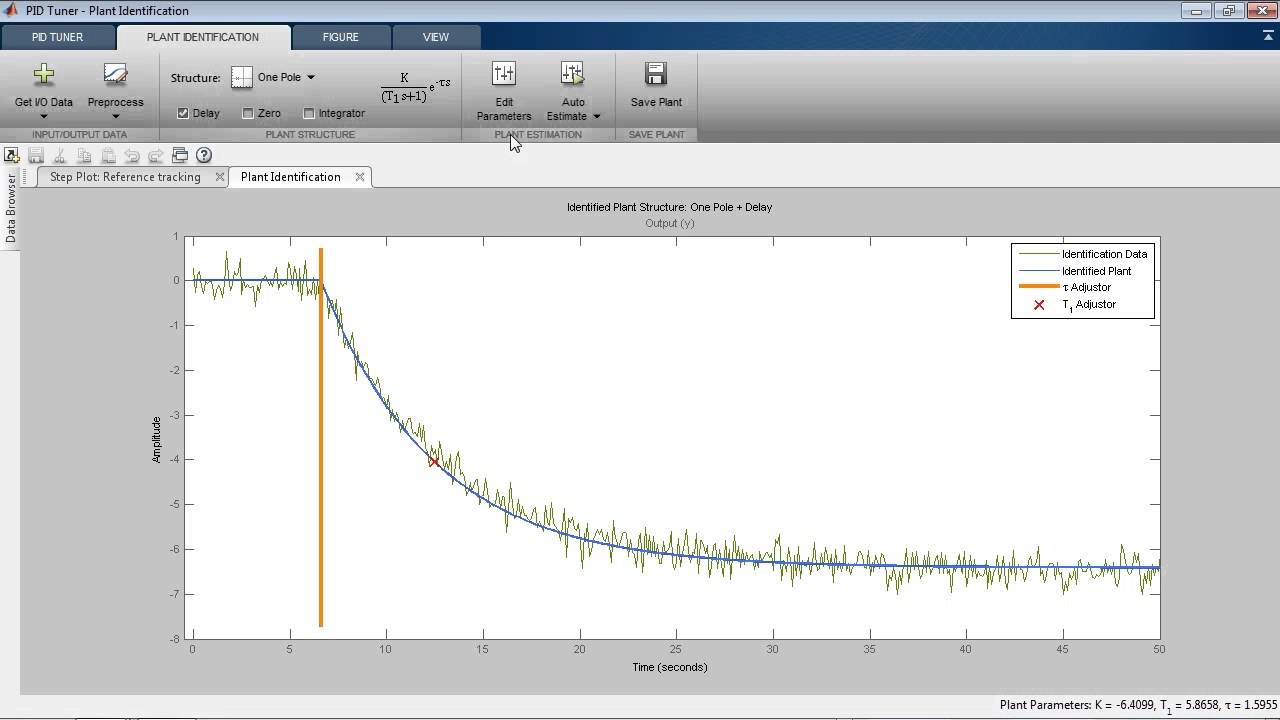1280x720 pixels.
Task: Click the One Pole structure icon
Action: [x=242, y=77]
